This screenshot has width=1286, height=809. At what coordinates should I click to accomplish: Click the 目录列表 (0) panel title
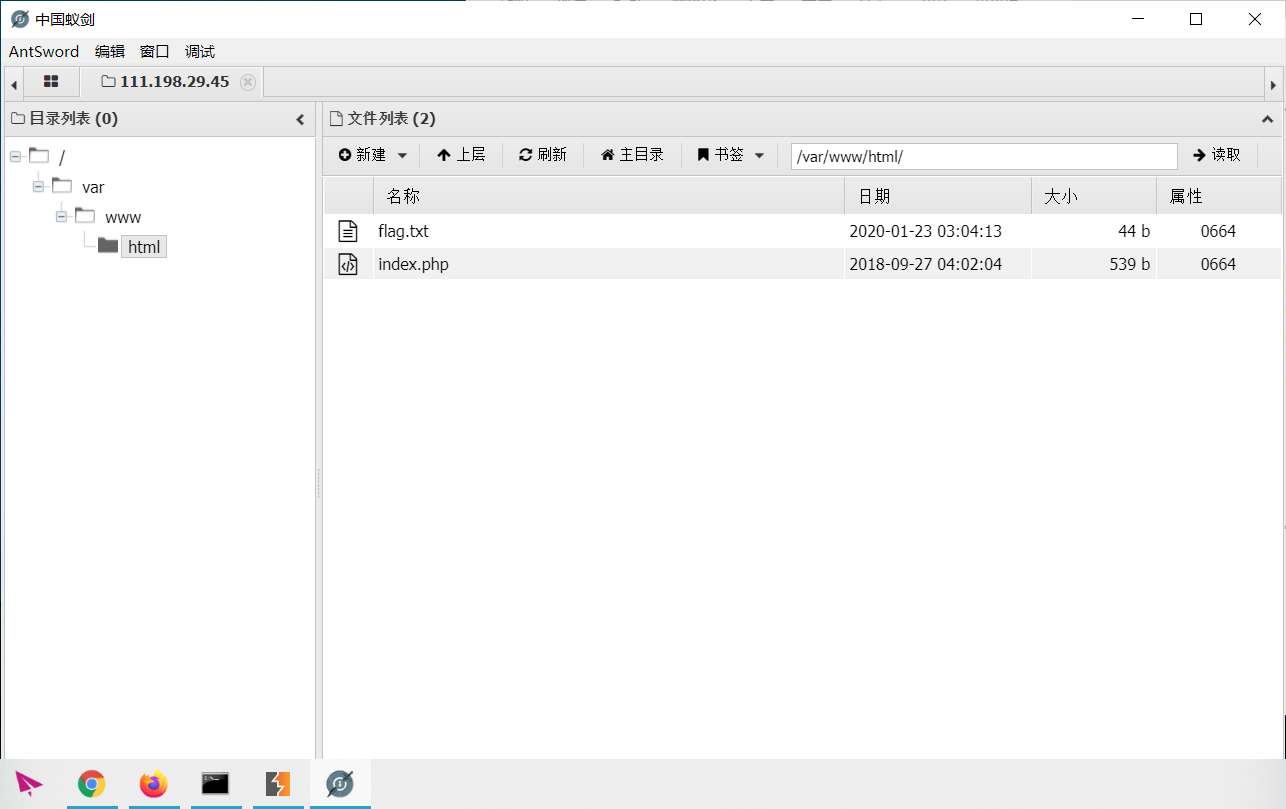pyautogui.click(x=73, y=119)
